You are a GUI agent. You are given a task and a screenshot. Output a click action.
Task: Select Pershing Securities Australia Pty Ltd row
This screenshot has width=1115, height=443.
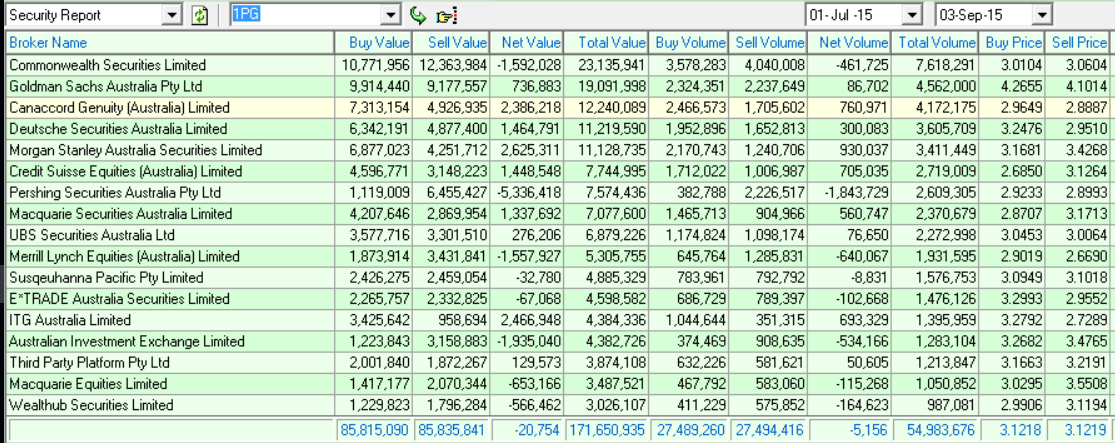pyautogui.click(x=558, y=193)
